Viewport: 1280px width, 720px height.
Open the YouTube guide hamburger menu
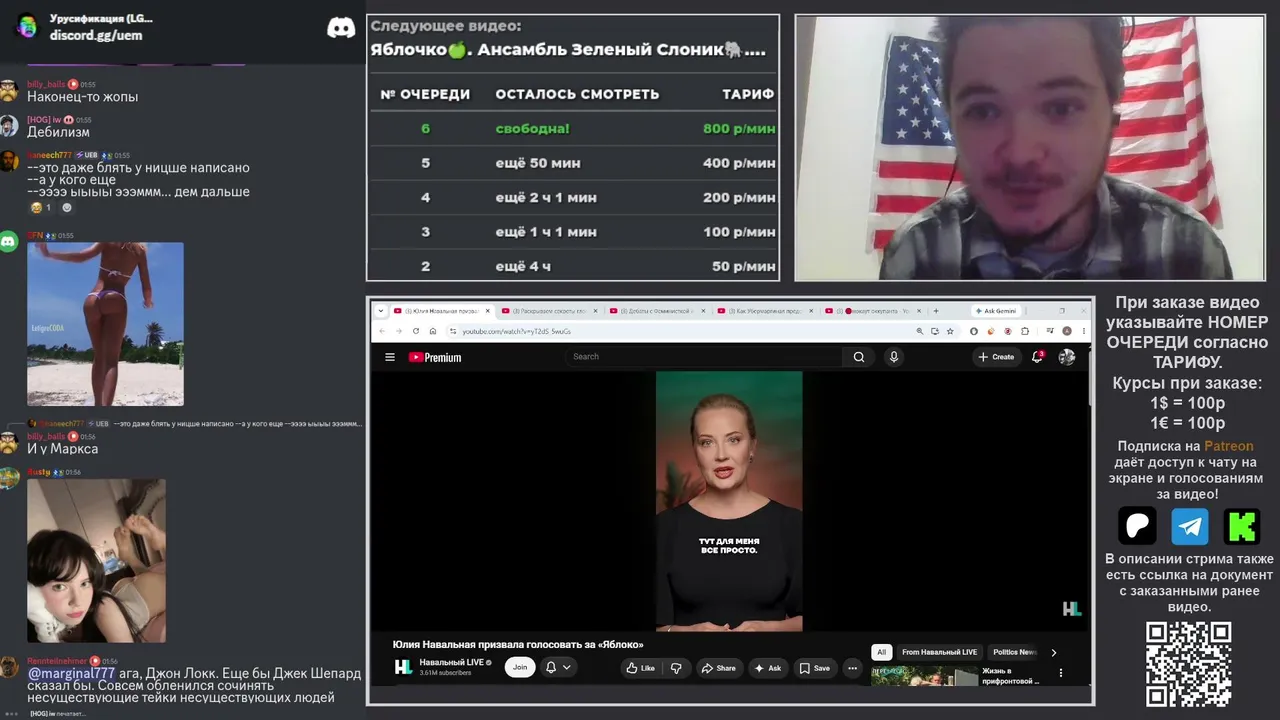click(390, 357)
